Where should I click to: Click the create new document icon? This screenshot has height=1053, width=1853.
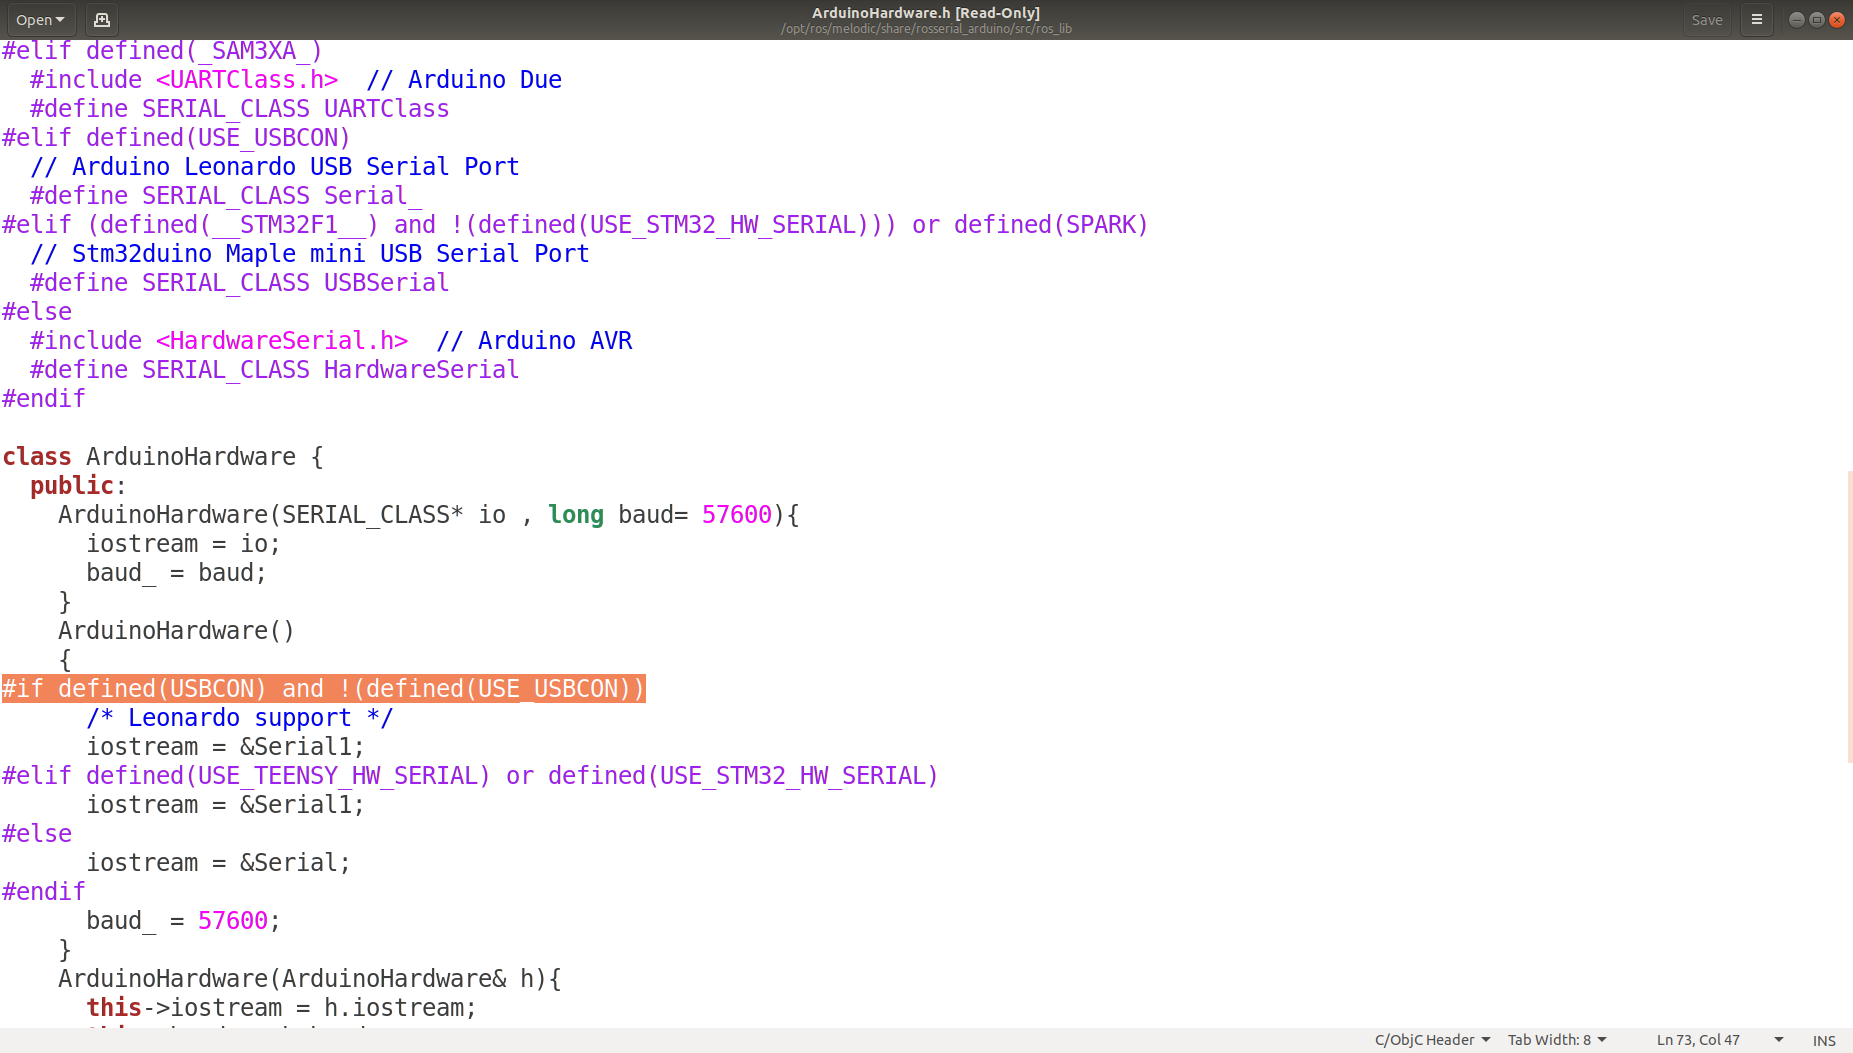tap(101, 19)
